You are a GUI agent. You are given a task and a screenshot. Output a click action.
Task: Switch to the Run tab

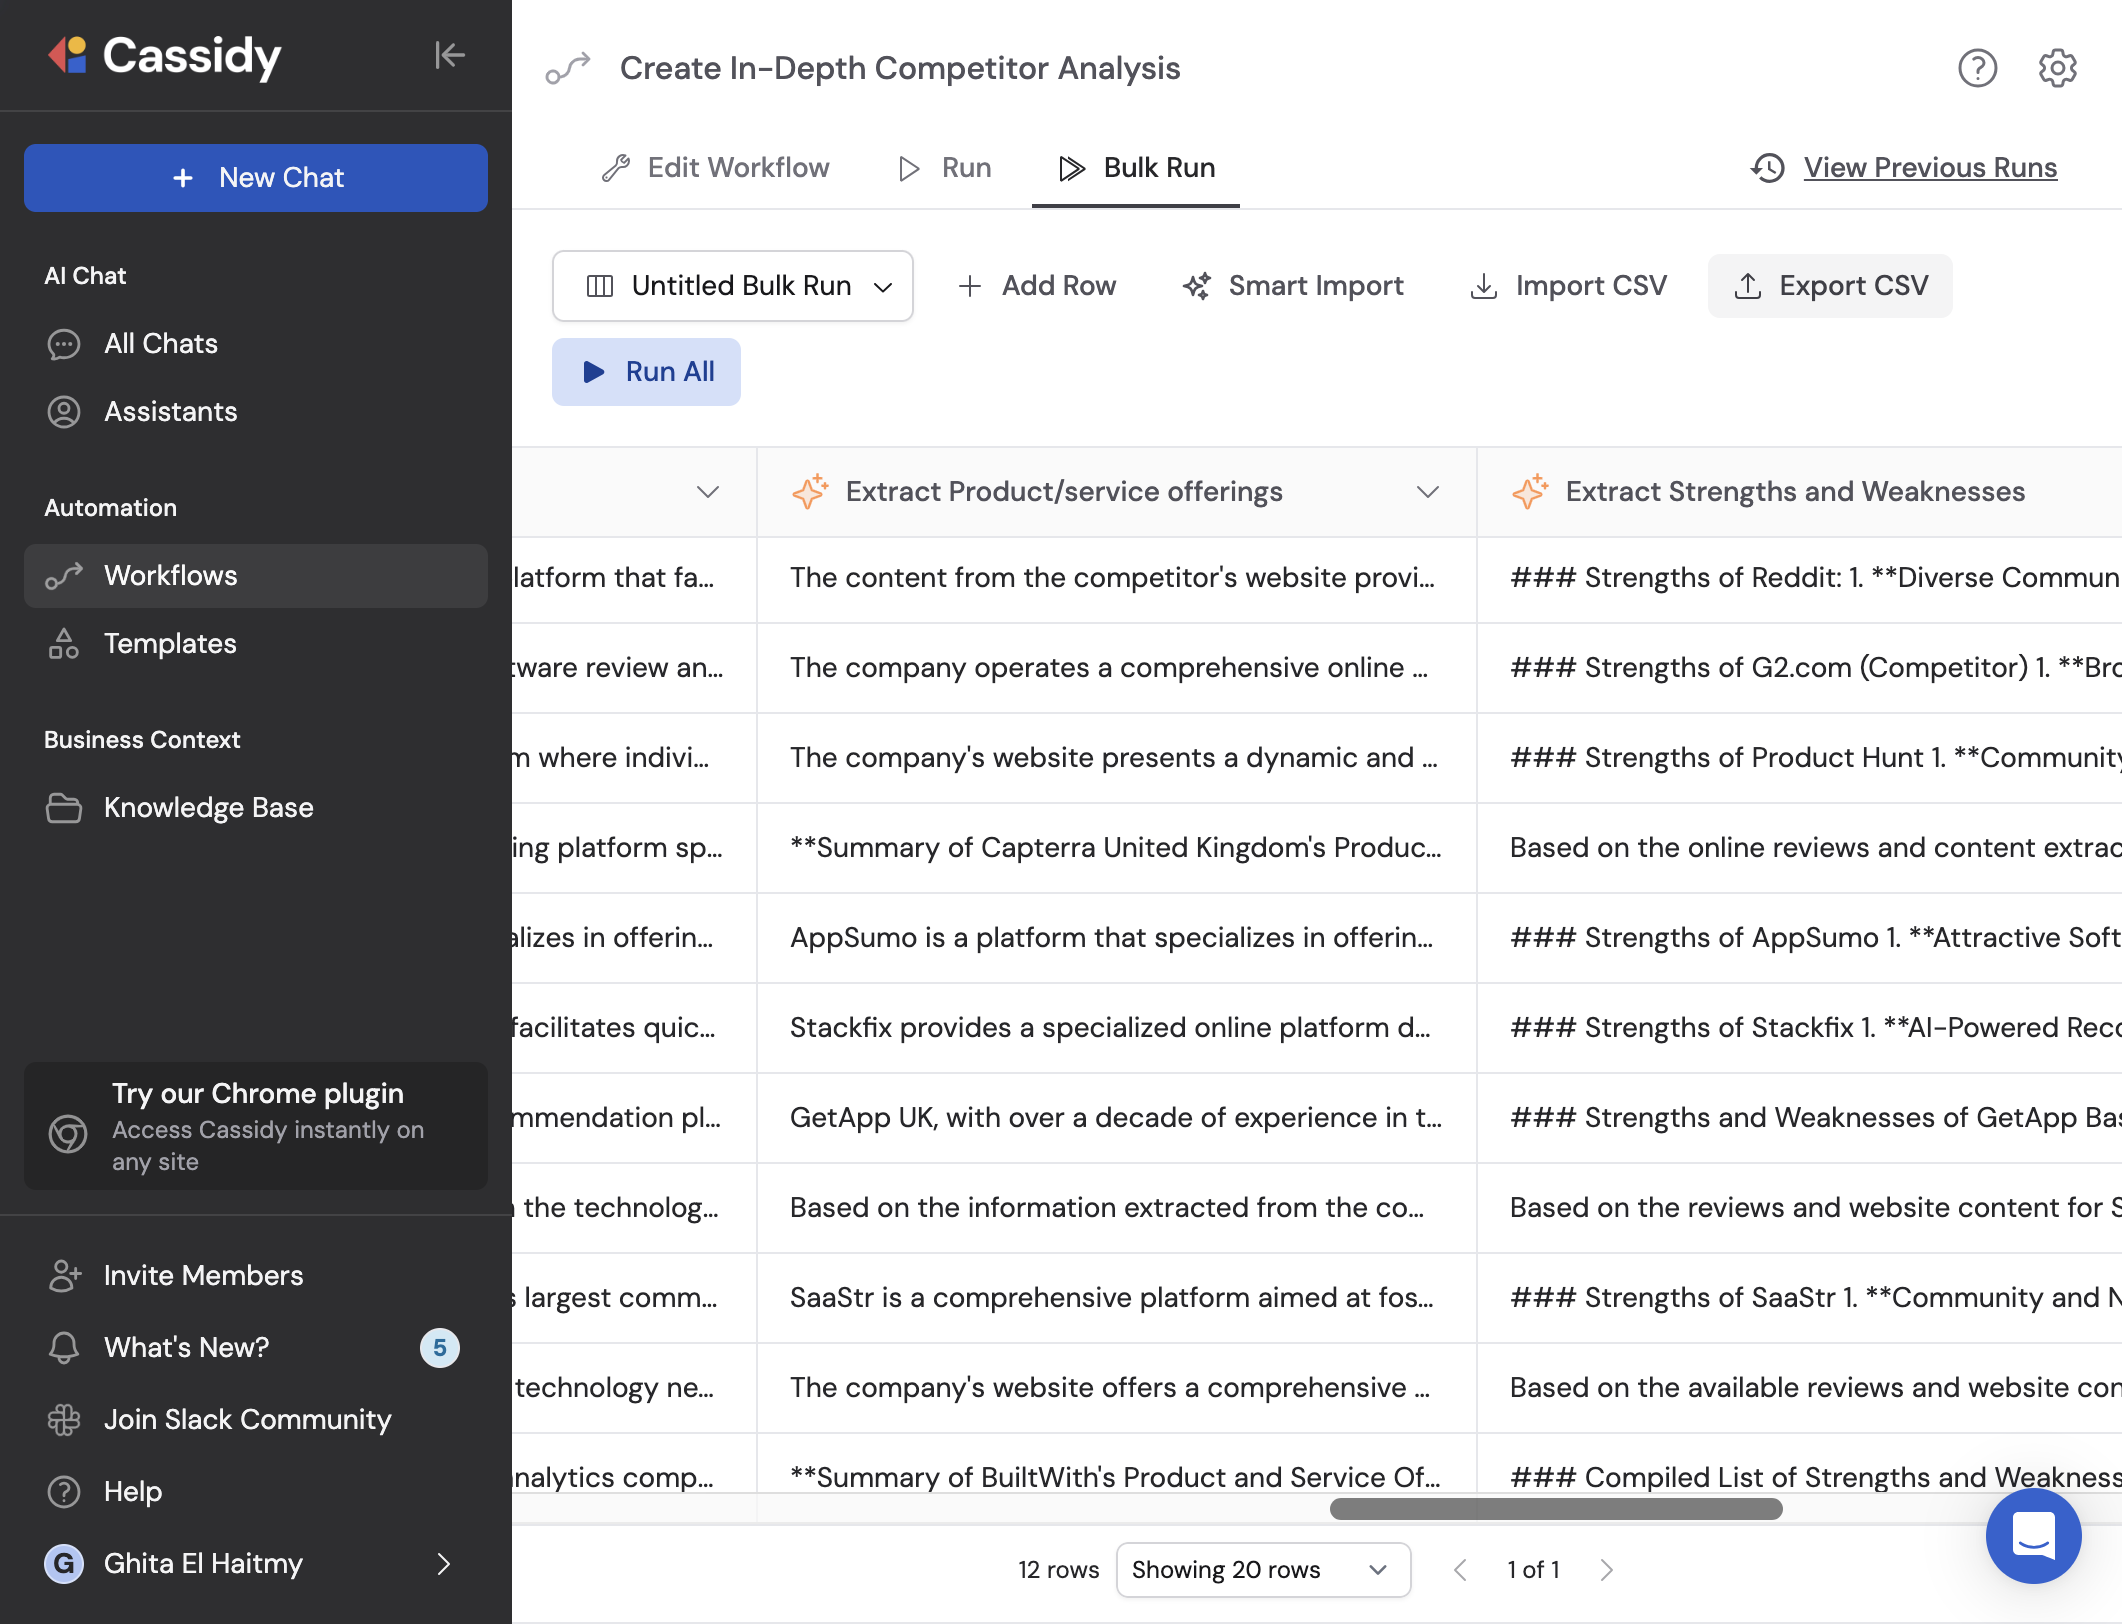(945, 168)
